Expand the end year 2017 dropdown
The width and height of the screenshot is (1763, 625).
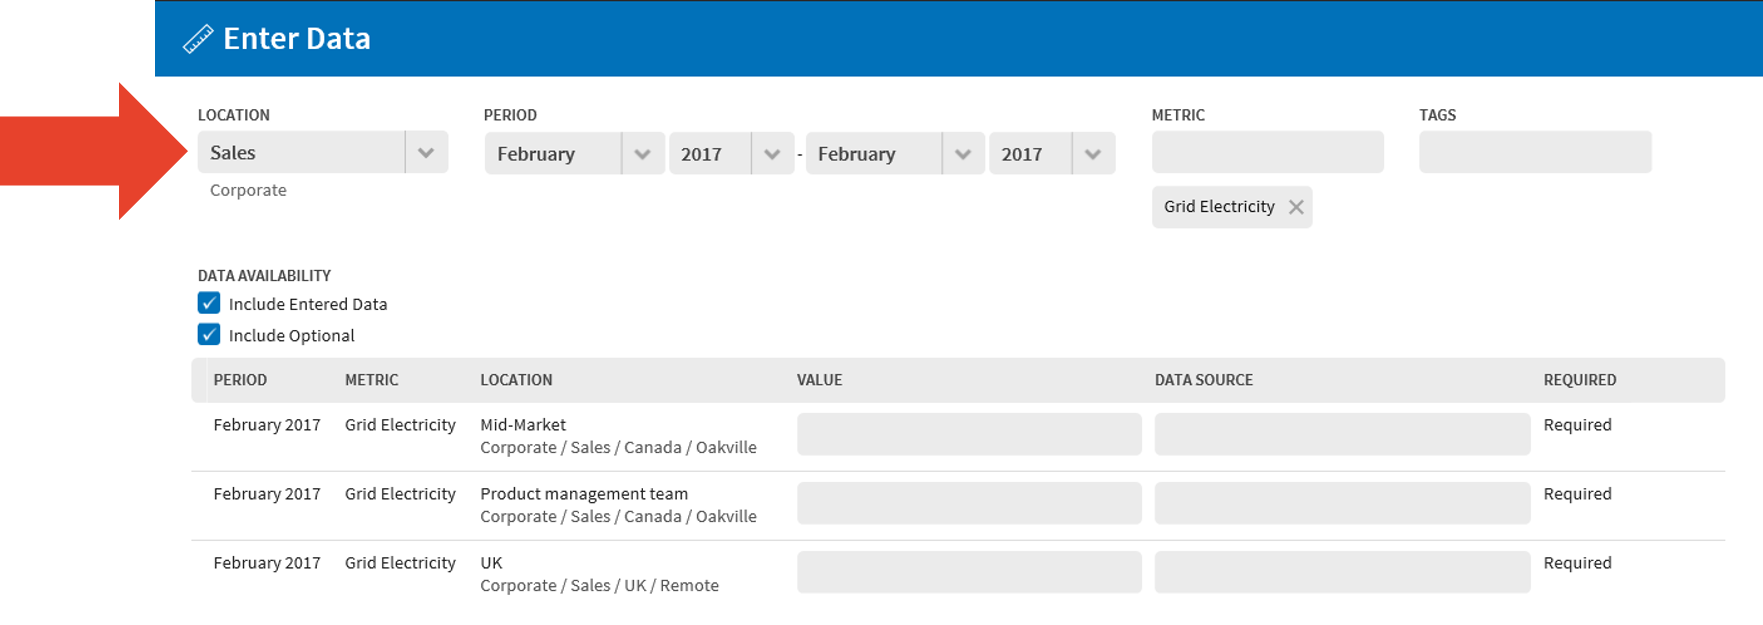(x=1092, y=154)
